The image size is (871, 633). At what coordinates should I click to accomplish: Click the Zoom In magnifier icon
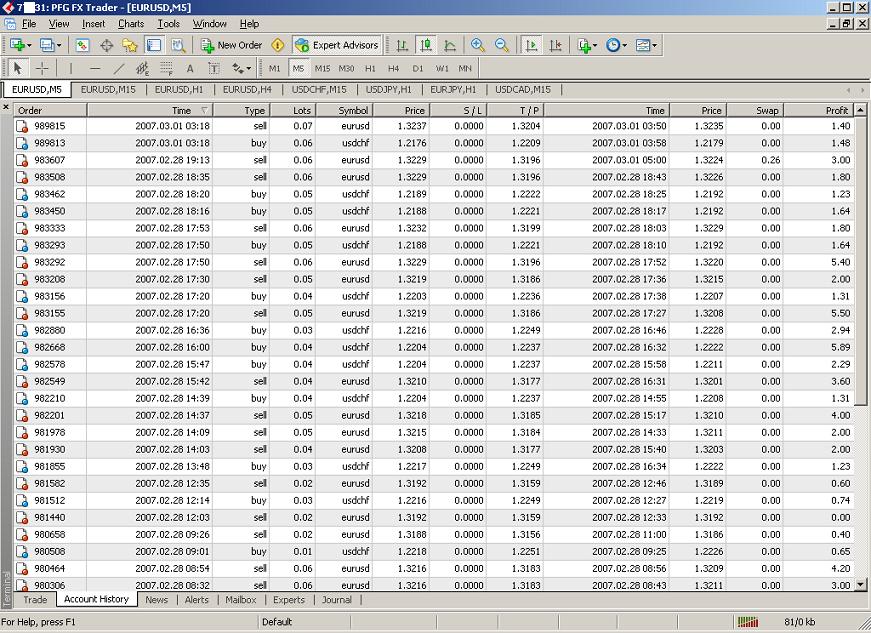(477, 45)
